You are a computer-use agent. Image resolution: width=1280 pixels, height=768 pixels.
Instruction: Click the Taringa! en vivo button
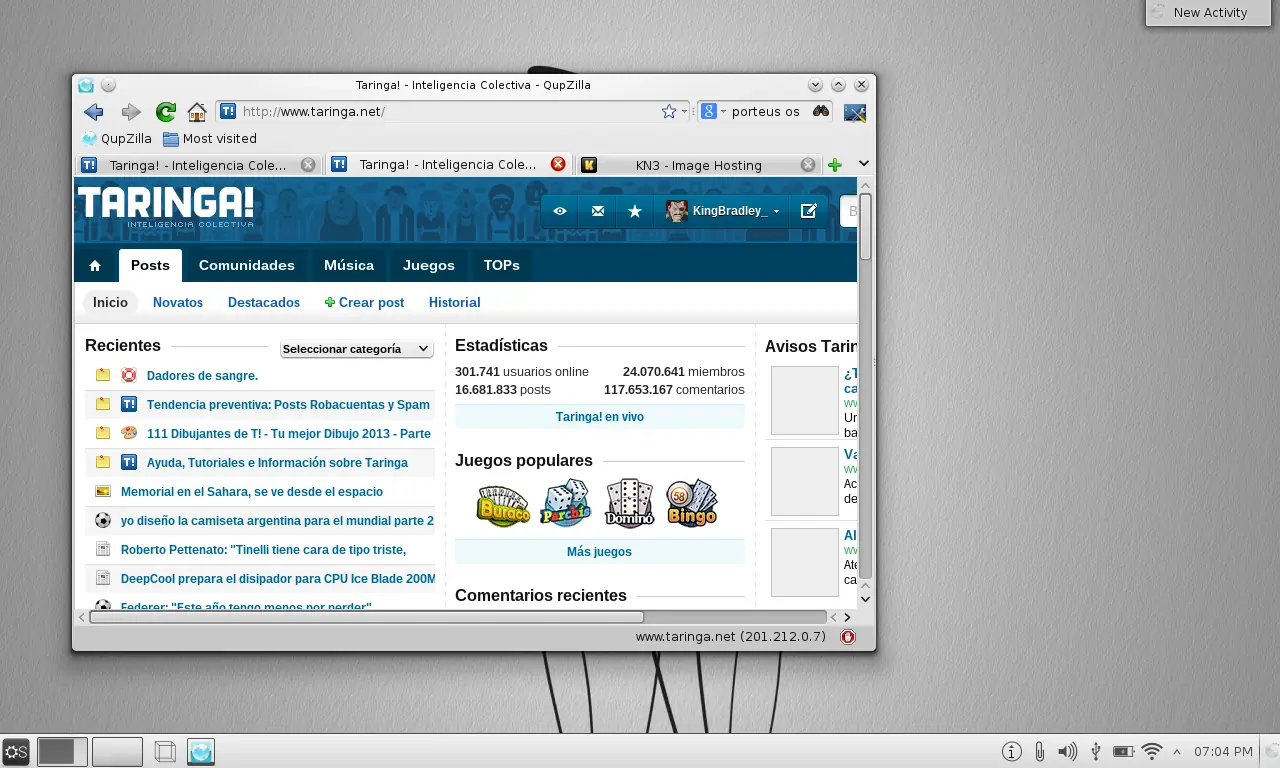(600, 417)
